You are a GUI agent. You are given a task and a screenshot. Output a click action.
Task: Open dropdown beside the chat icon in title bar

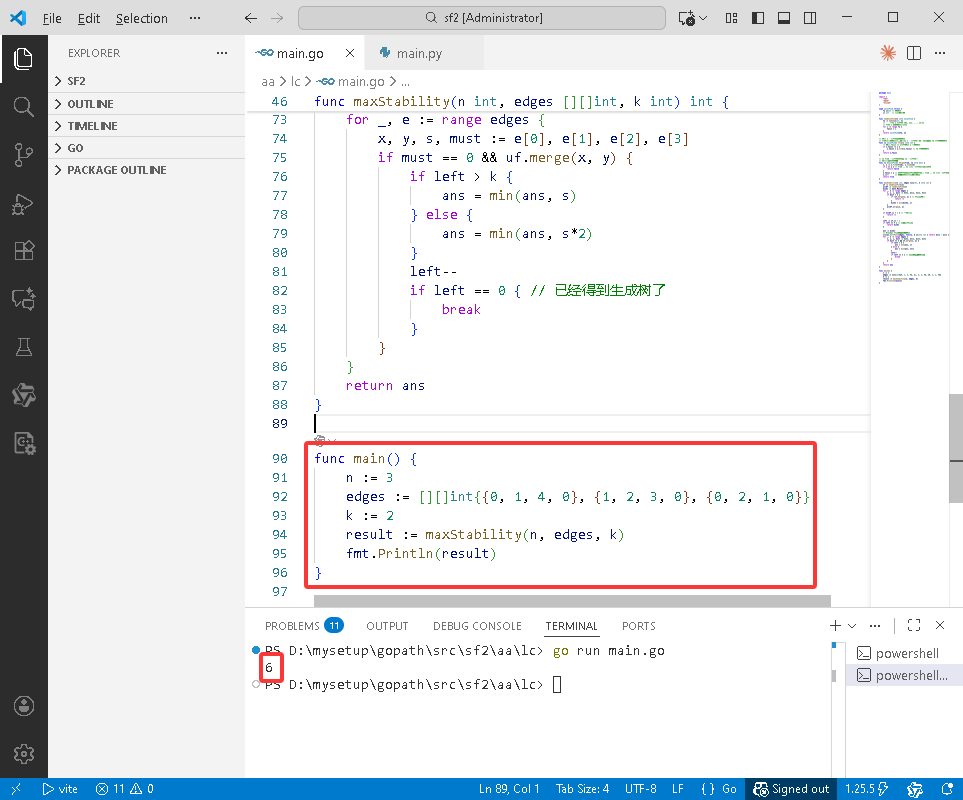[x=703, y=18]
